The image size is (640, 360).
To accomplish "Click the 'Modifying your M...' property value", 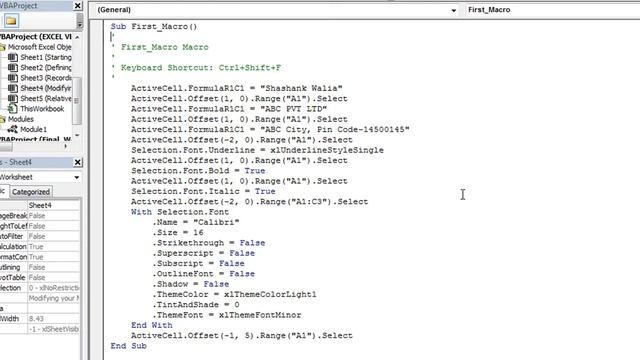I will [53, 298].
